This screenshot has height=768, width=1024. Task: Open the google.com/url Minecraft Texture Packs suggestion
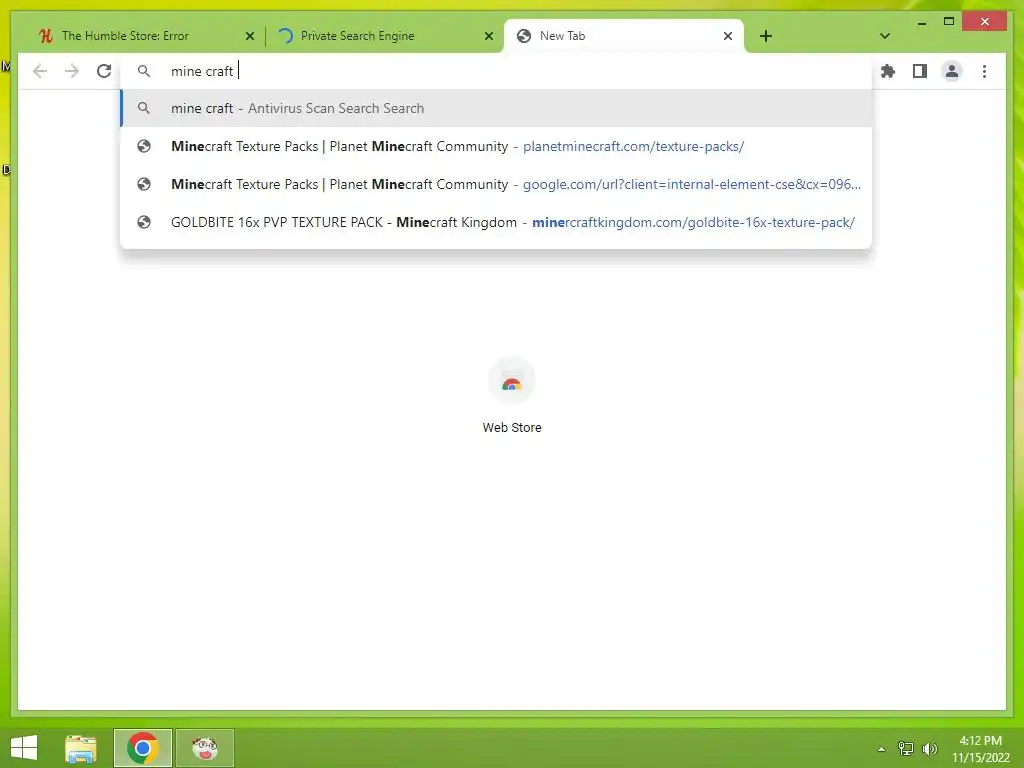[x=496, y=184]
